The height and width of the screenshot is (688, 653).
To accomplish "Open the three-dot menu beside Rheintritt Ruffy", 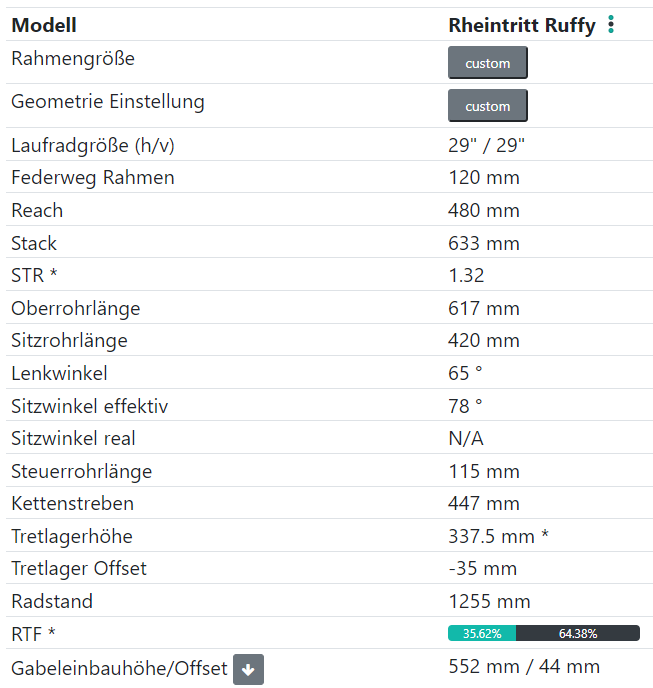I will click(611, 25).
